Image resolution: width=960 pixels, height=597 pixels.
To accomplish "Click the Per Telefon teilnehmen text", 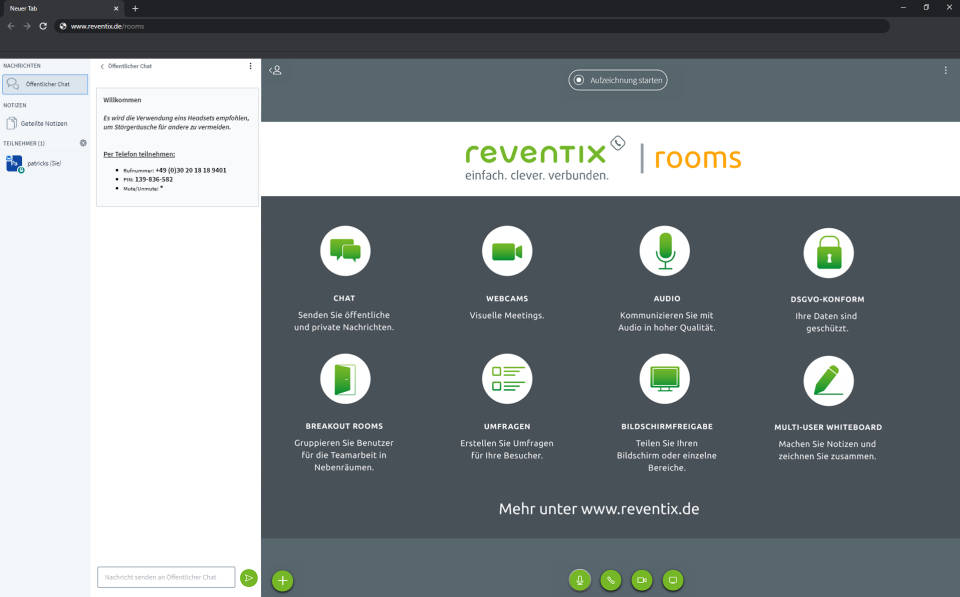I will (139, 154).
